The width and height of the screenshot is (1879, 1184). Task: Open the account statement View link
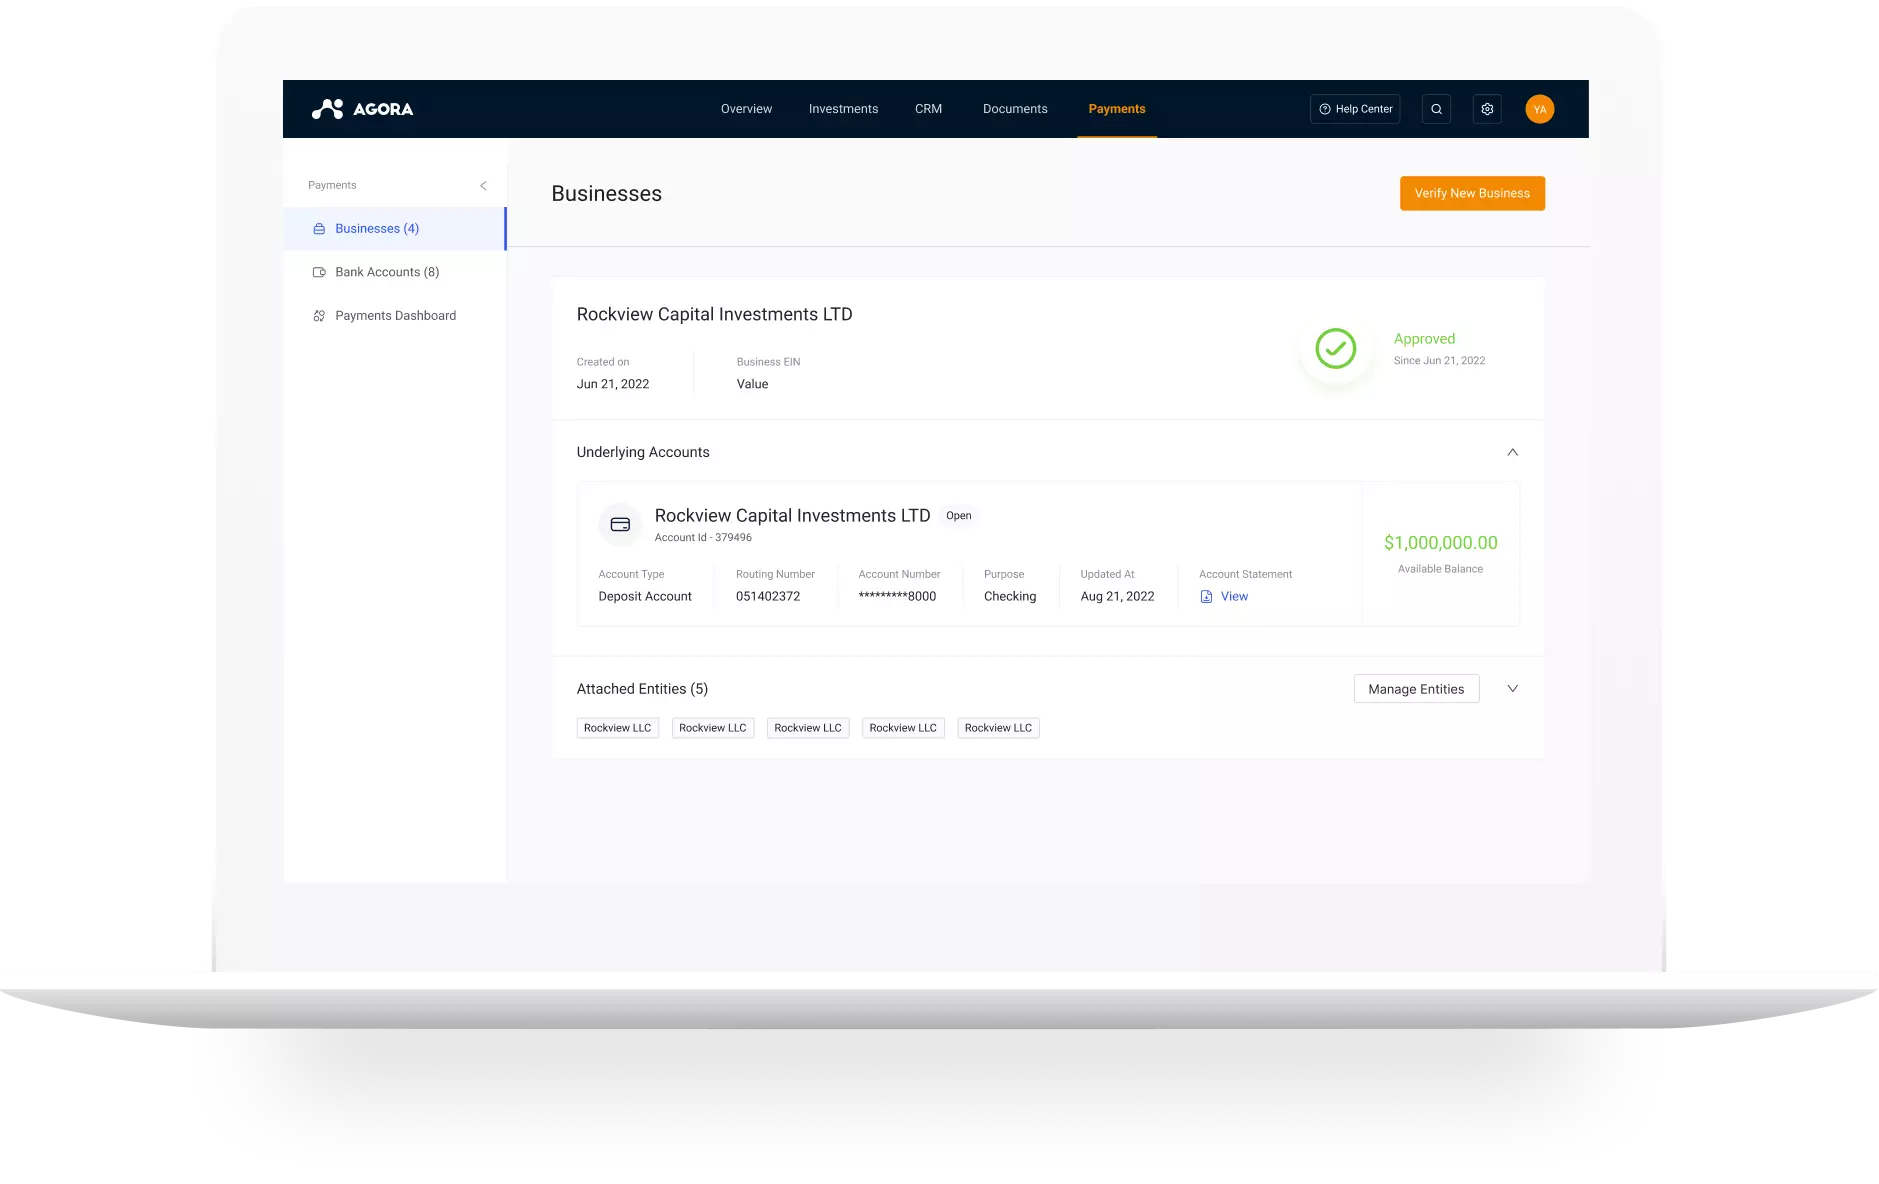pyautogui.click(x=1234, y=596)
